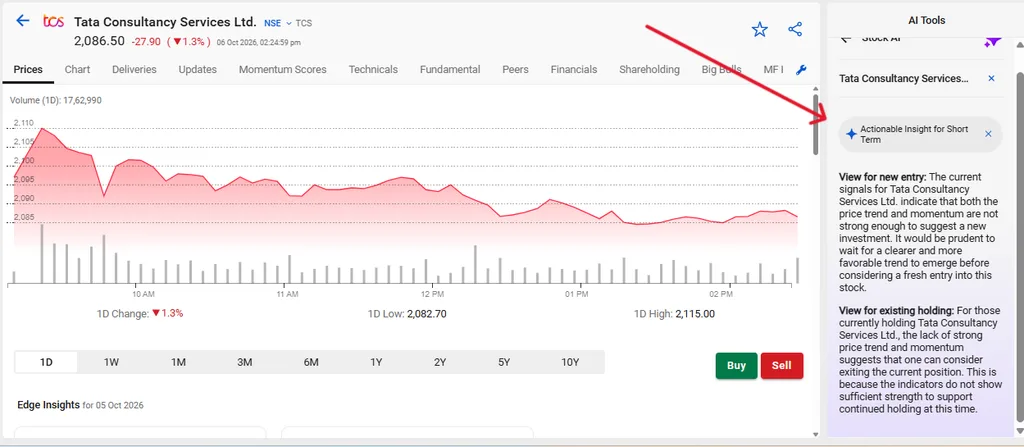Select the 2Y time range
The image size is (1024, 447).
click(x=440, y=362)
